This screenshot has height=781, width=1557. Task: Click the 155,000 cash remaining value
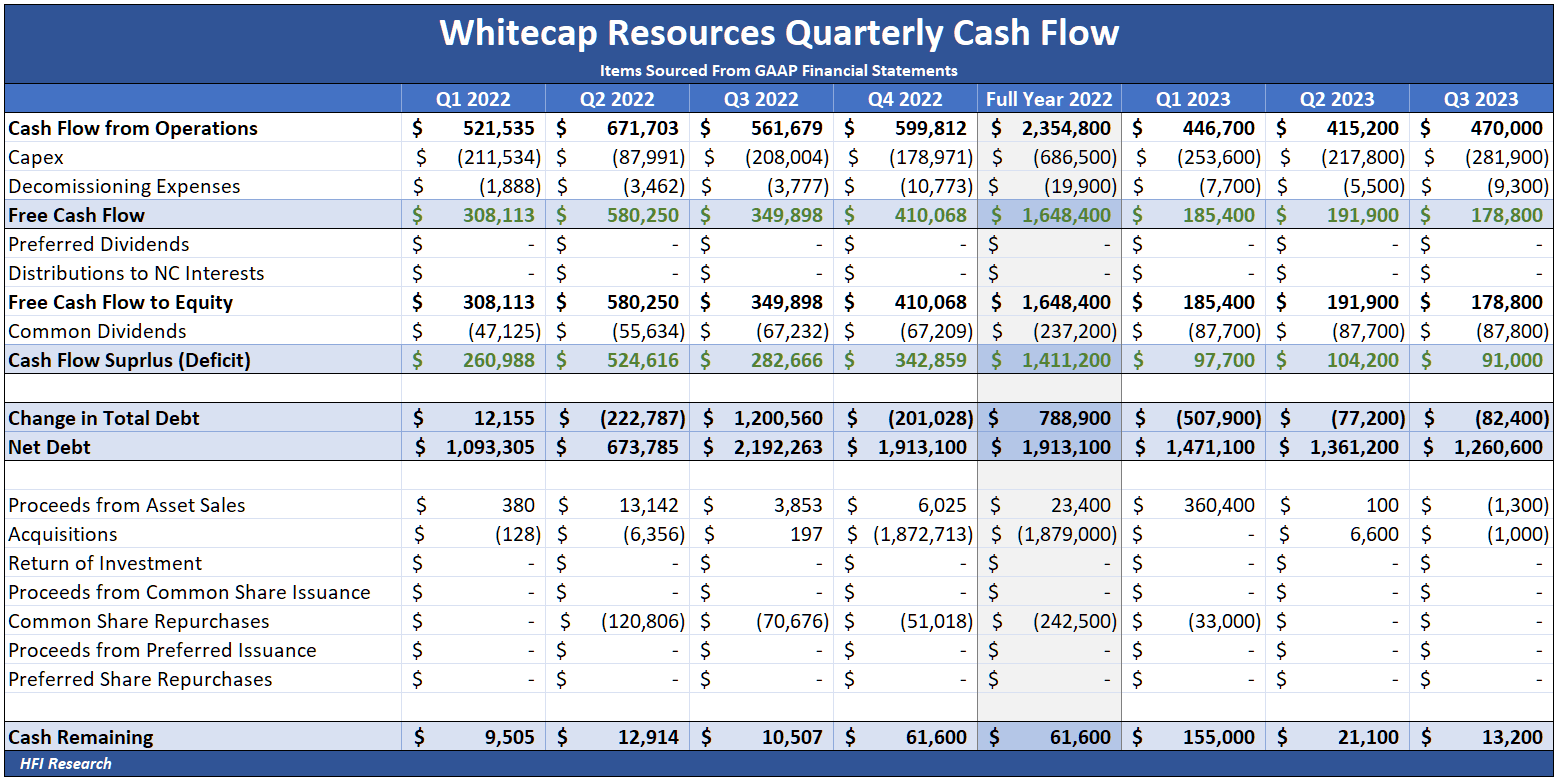(1219, 737)
